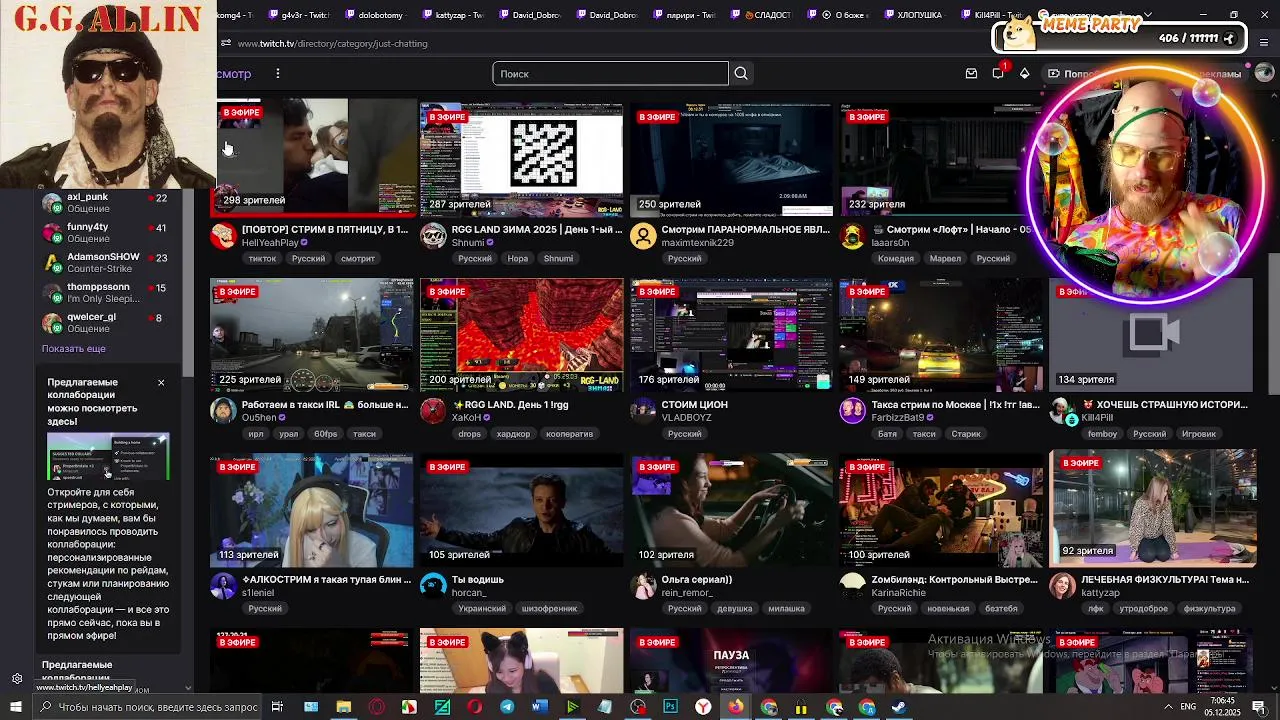The image size is (1280, 720).
Task: Click horcan_ channel avatar
Action: [x=433, y=586]
